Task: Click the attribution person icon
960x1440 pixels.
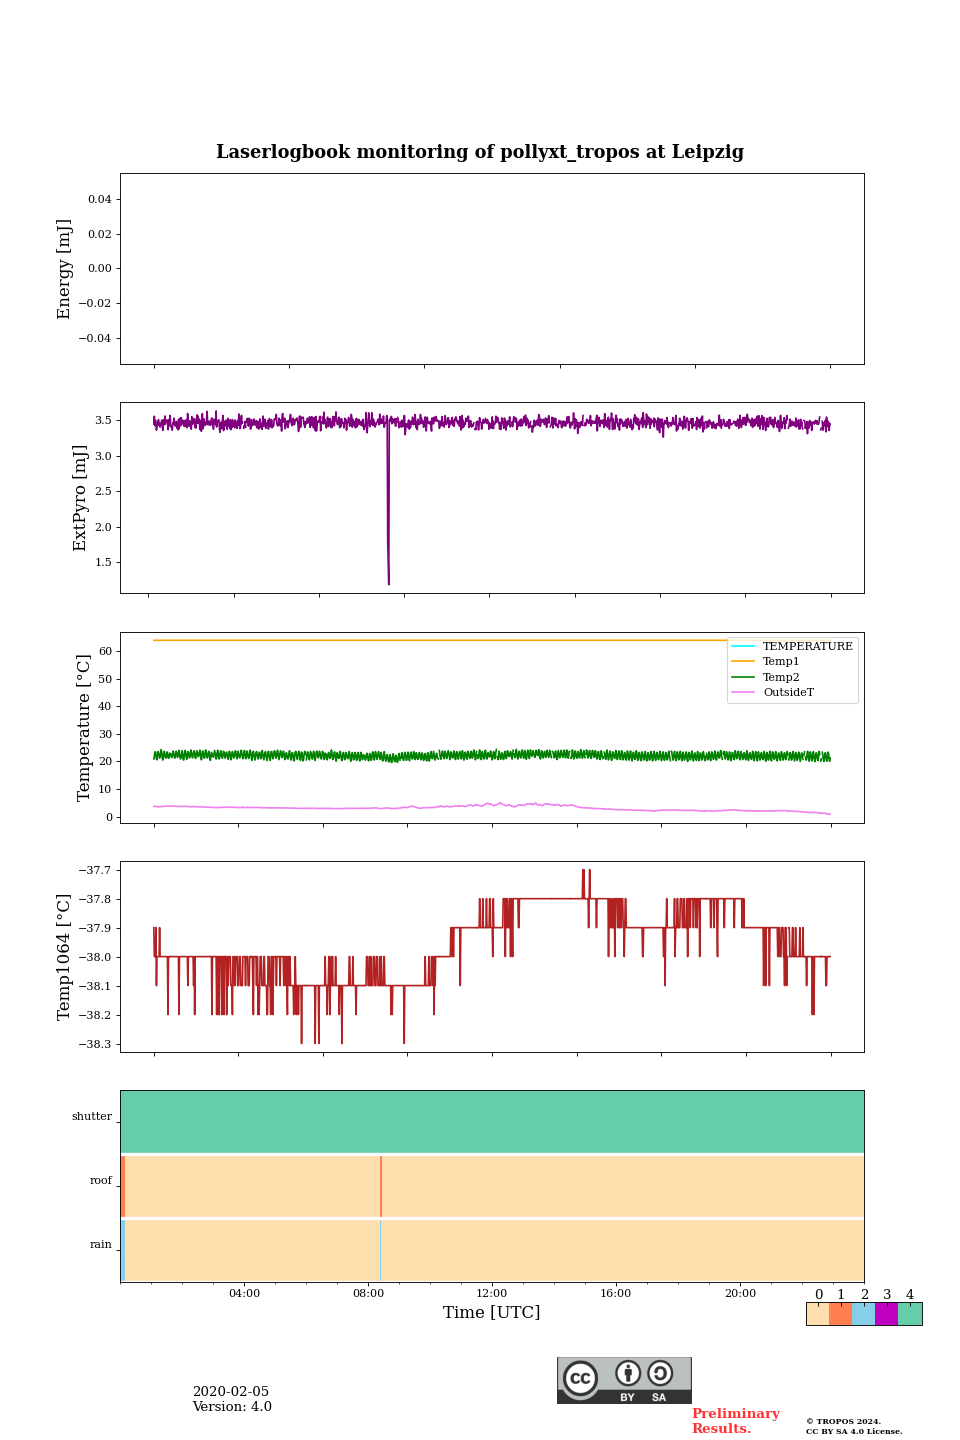Action: pyautogui.click(x=628, y=1373)
